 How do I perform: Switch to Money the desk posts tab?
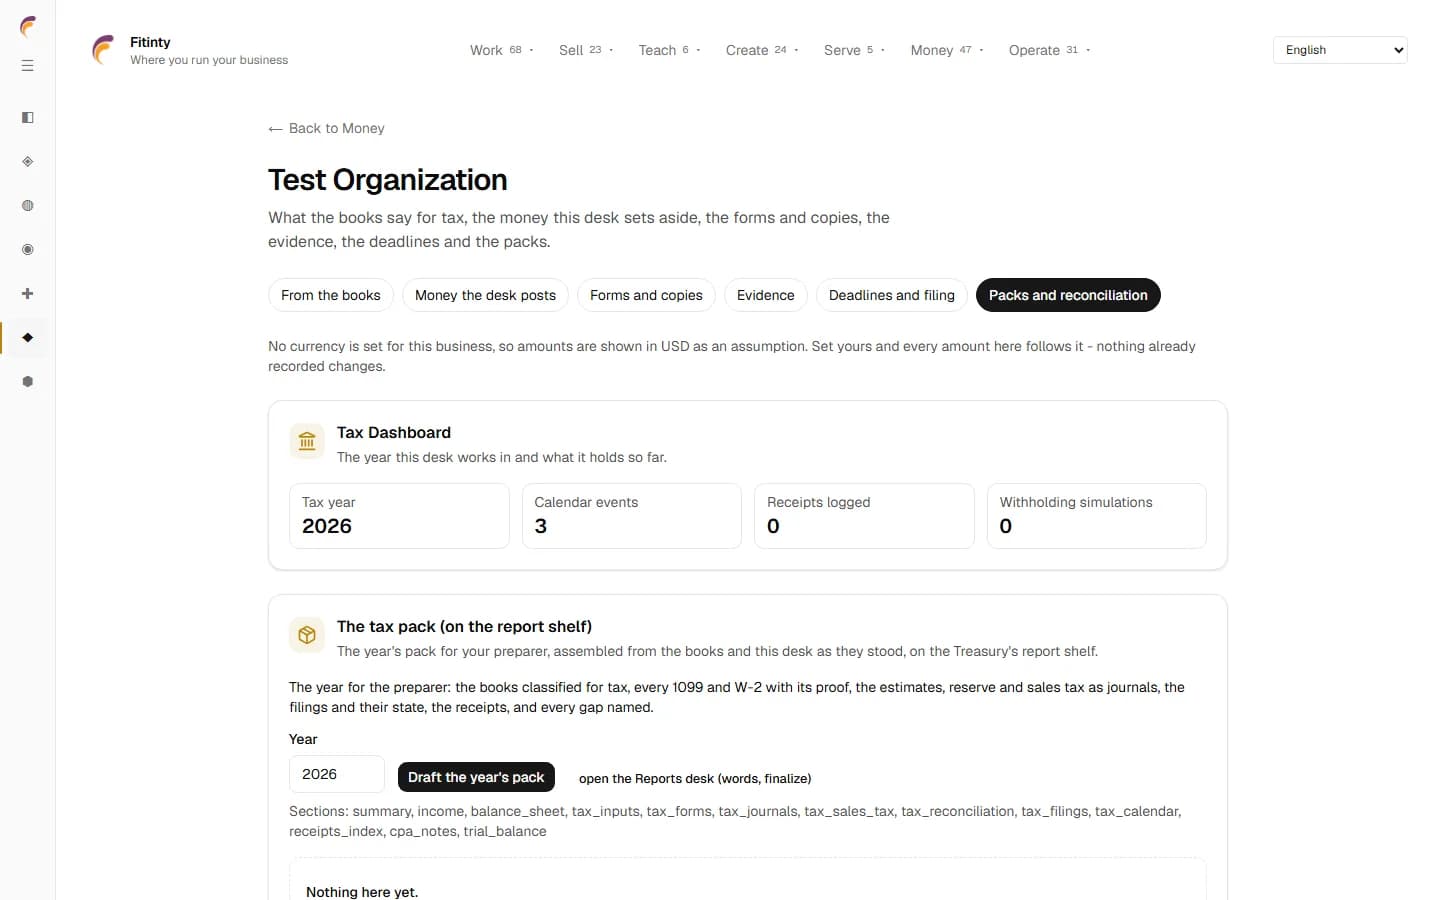pos(485,295)
